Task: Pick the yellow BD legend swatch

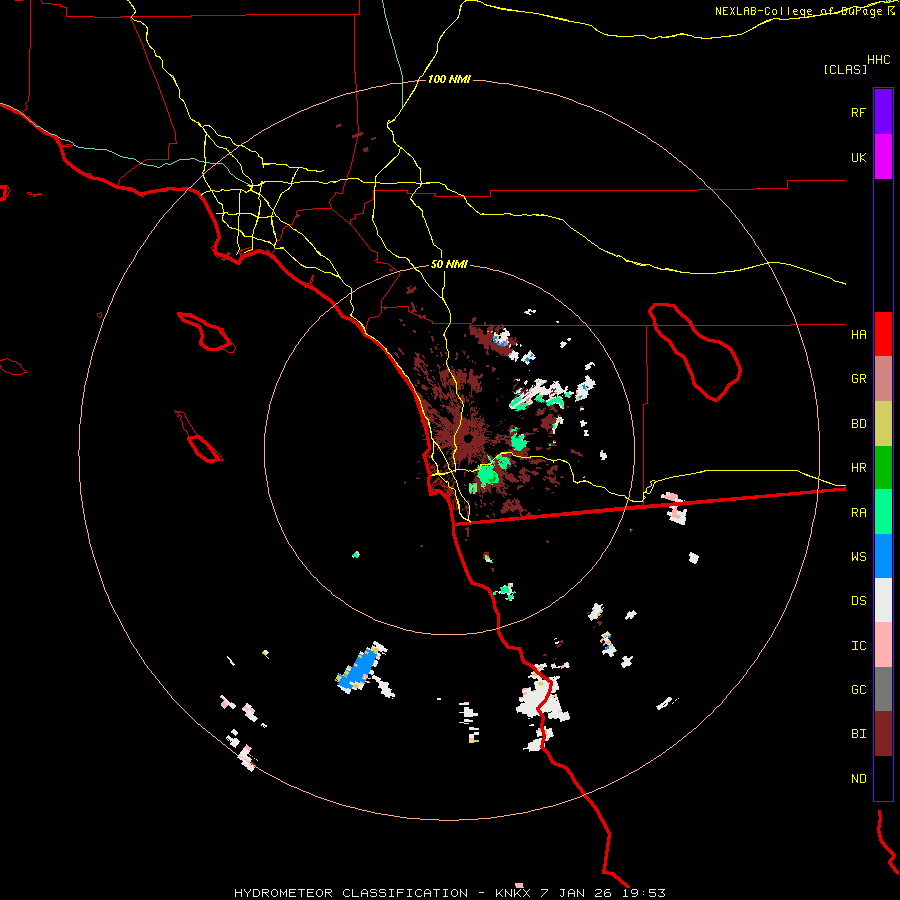Action: [883, 424]
